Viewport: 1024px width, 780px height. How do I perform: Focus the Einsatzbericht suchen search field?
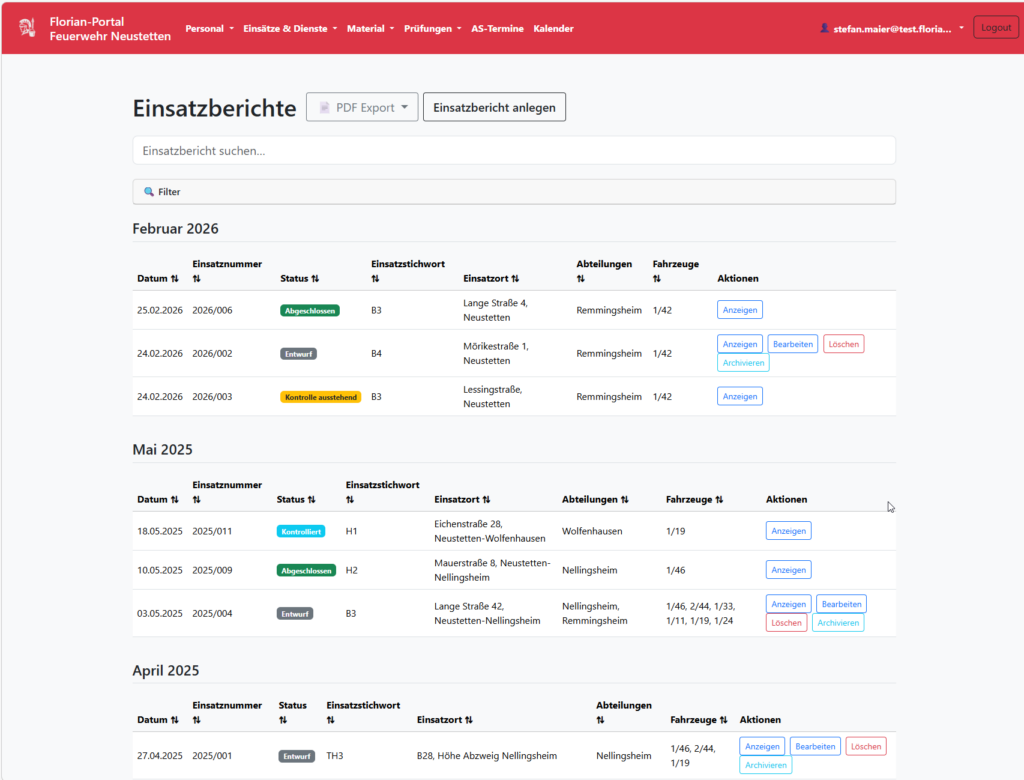(513, 151)
